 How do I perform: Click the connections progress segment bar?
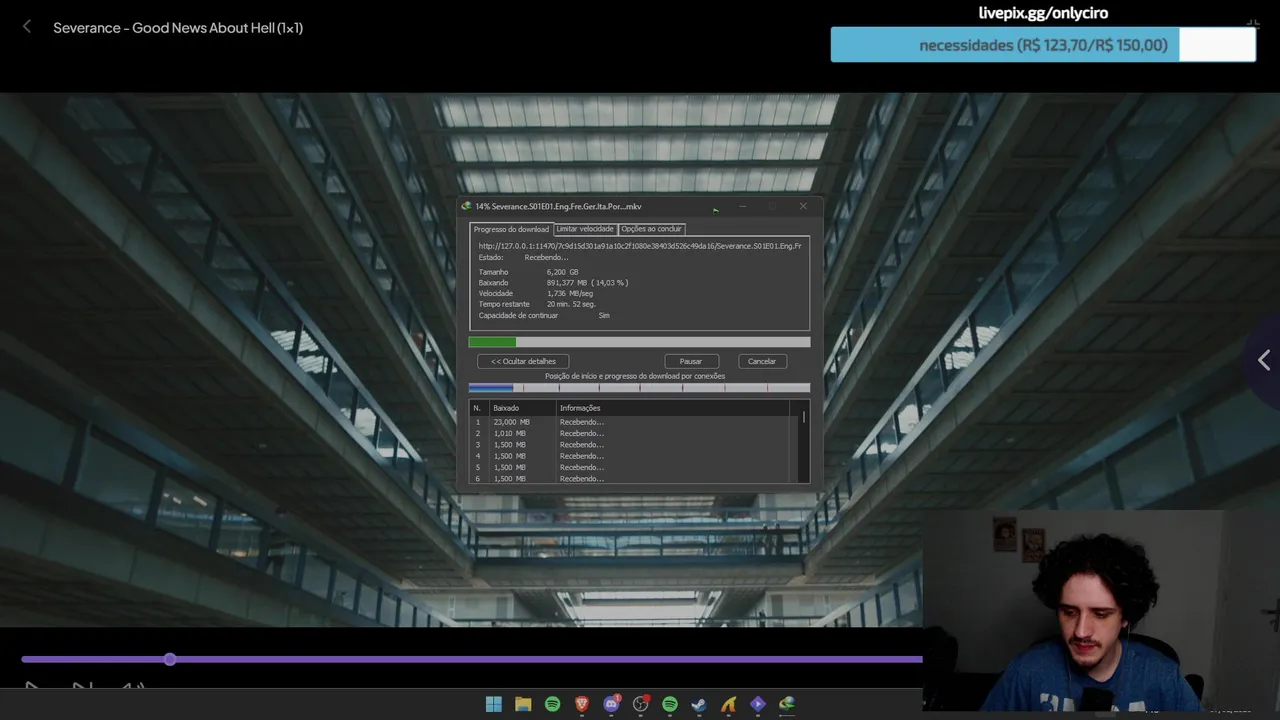(639, 388)
